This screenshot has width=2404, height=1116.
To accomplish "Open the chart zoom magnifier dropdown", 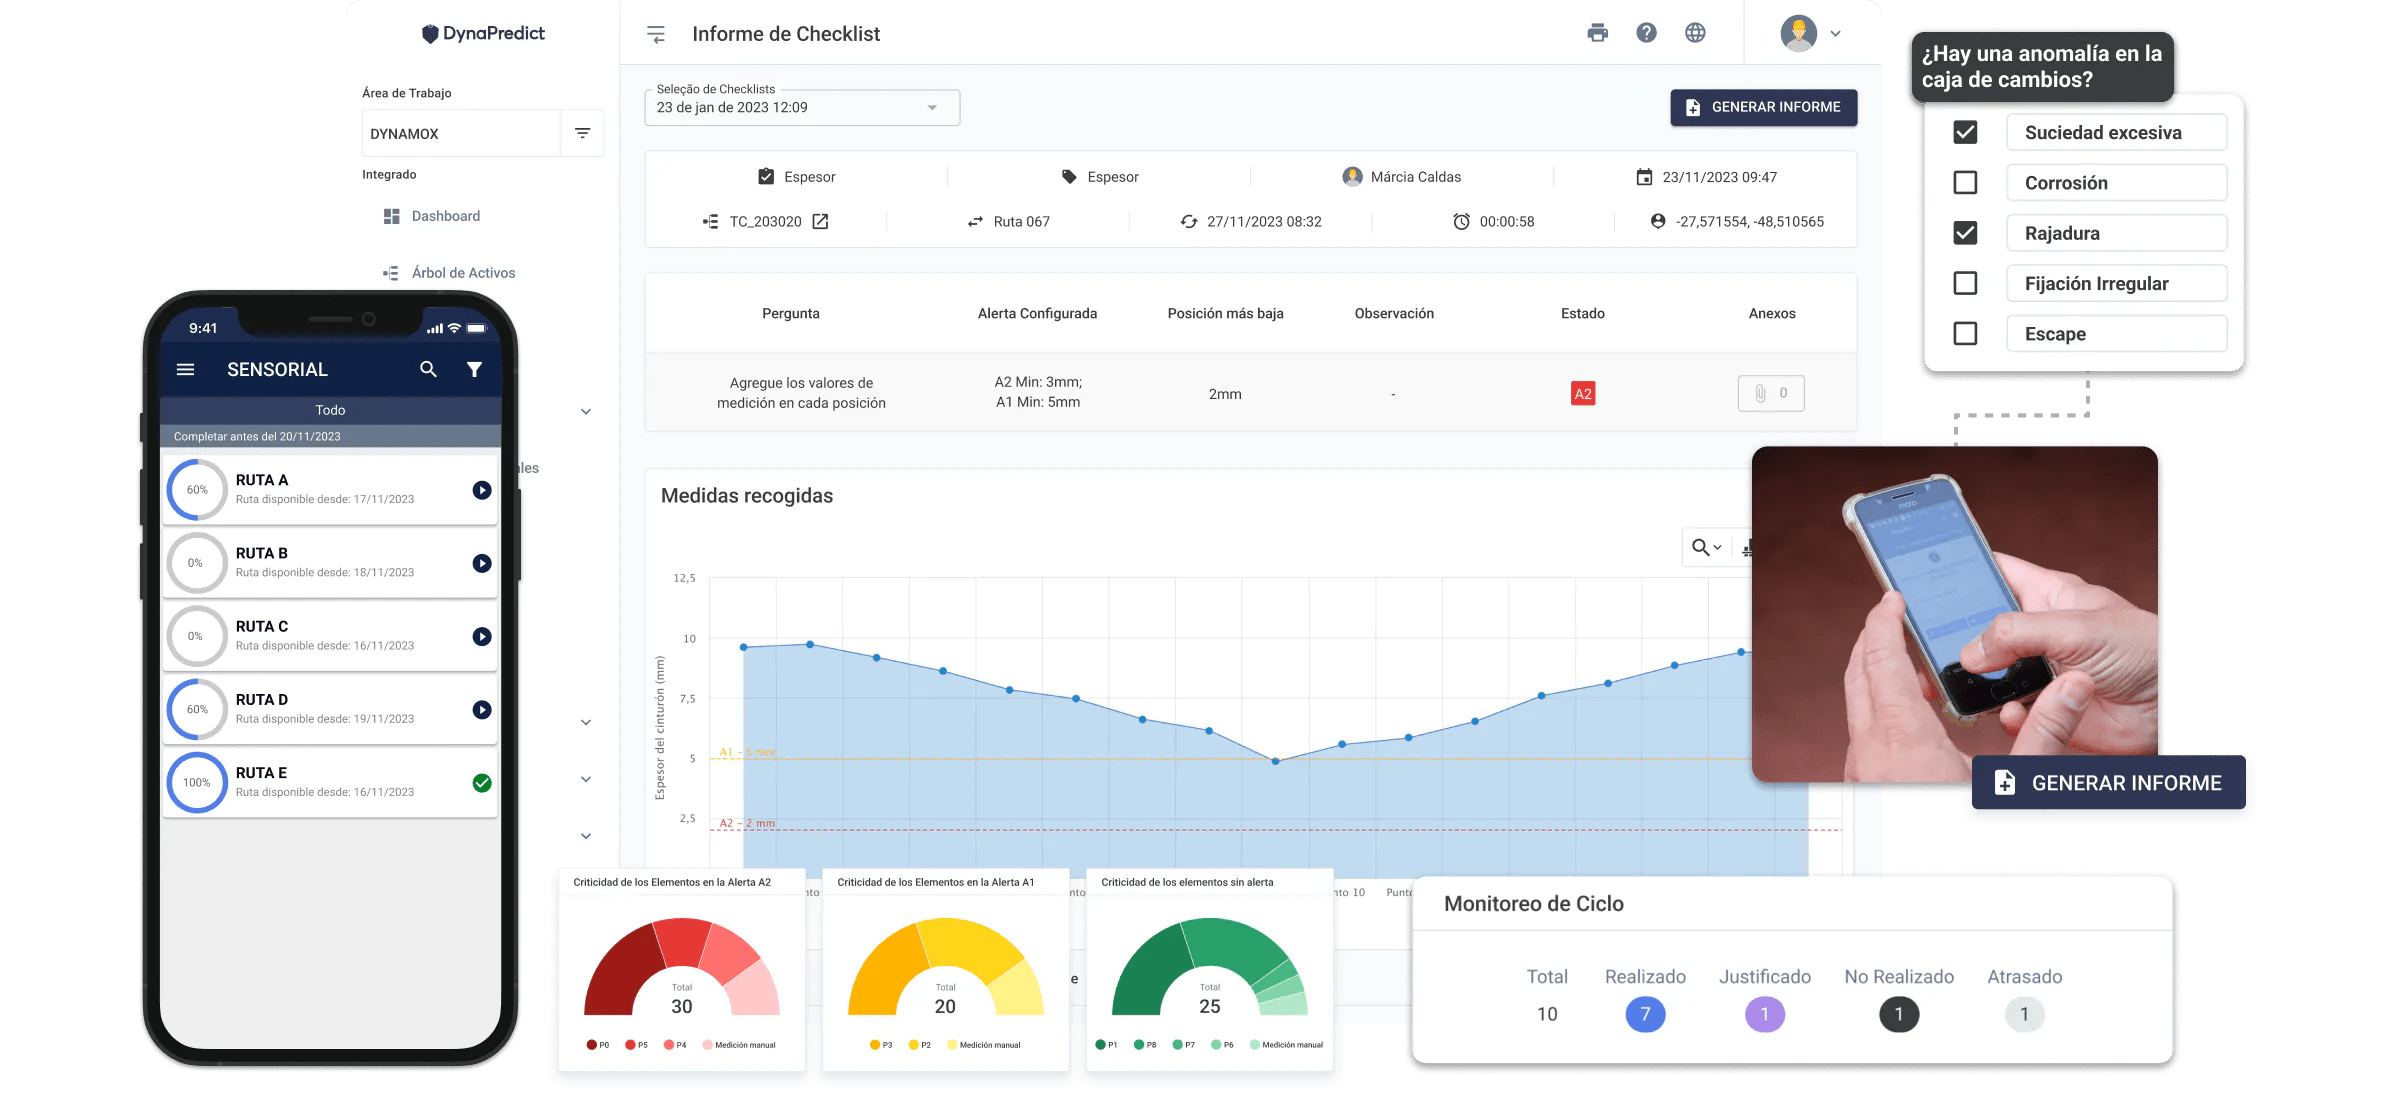I will point(1706,547).
